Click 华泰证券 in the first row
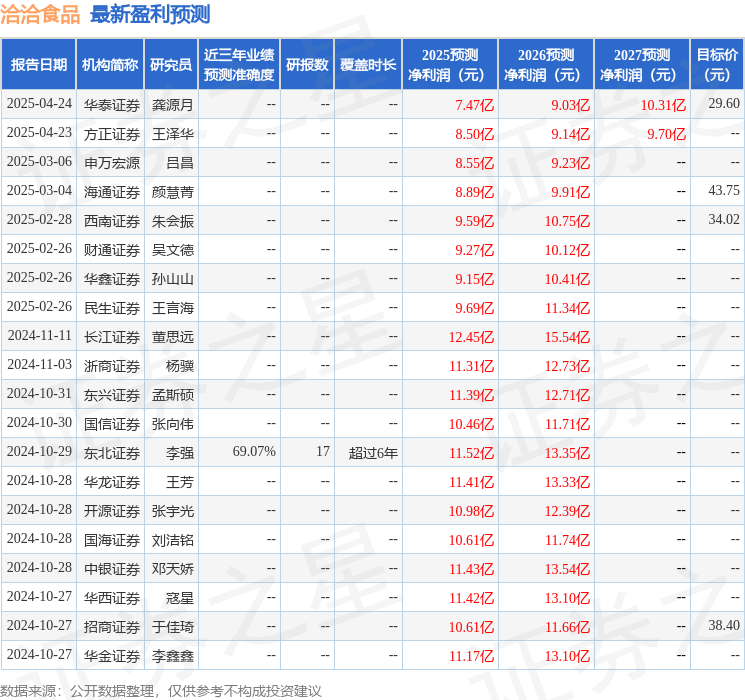This screenshot has height=700, width=745. [112, 105]
